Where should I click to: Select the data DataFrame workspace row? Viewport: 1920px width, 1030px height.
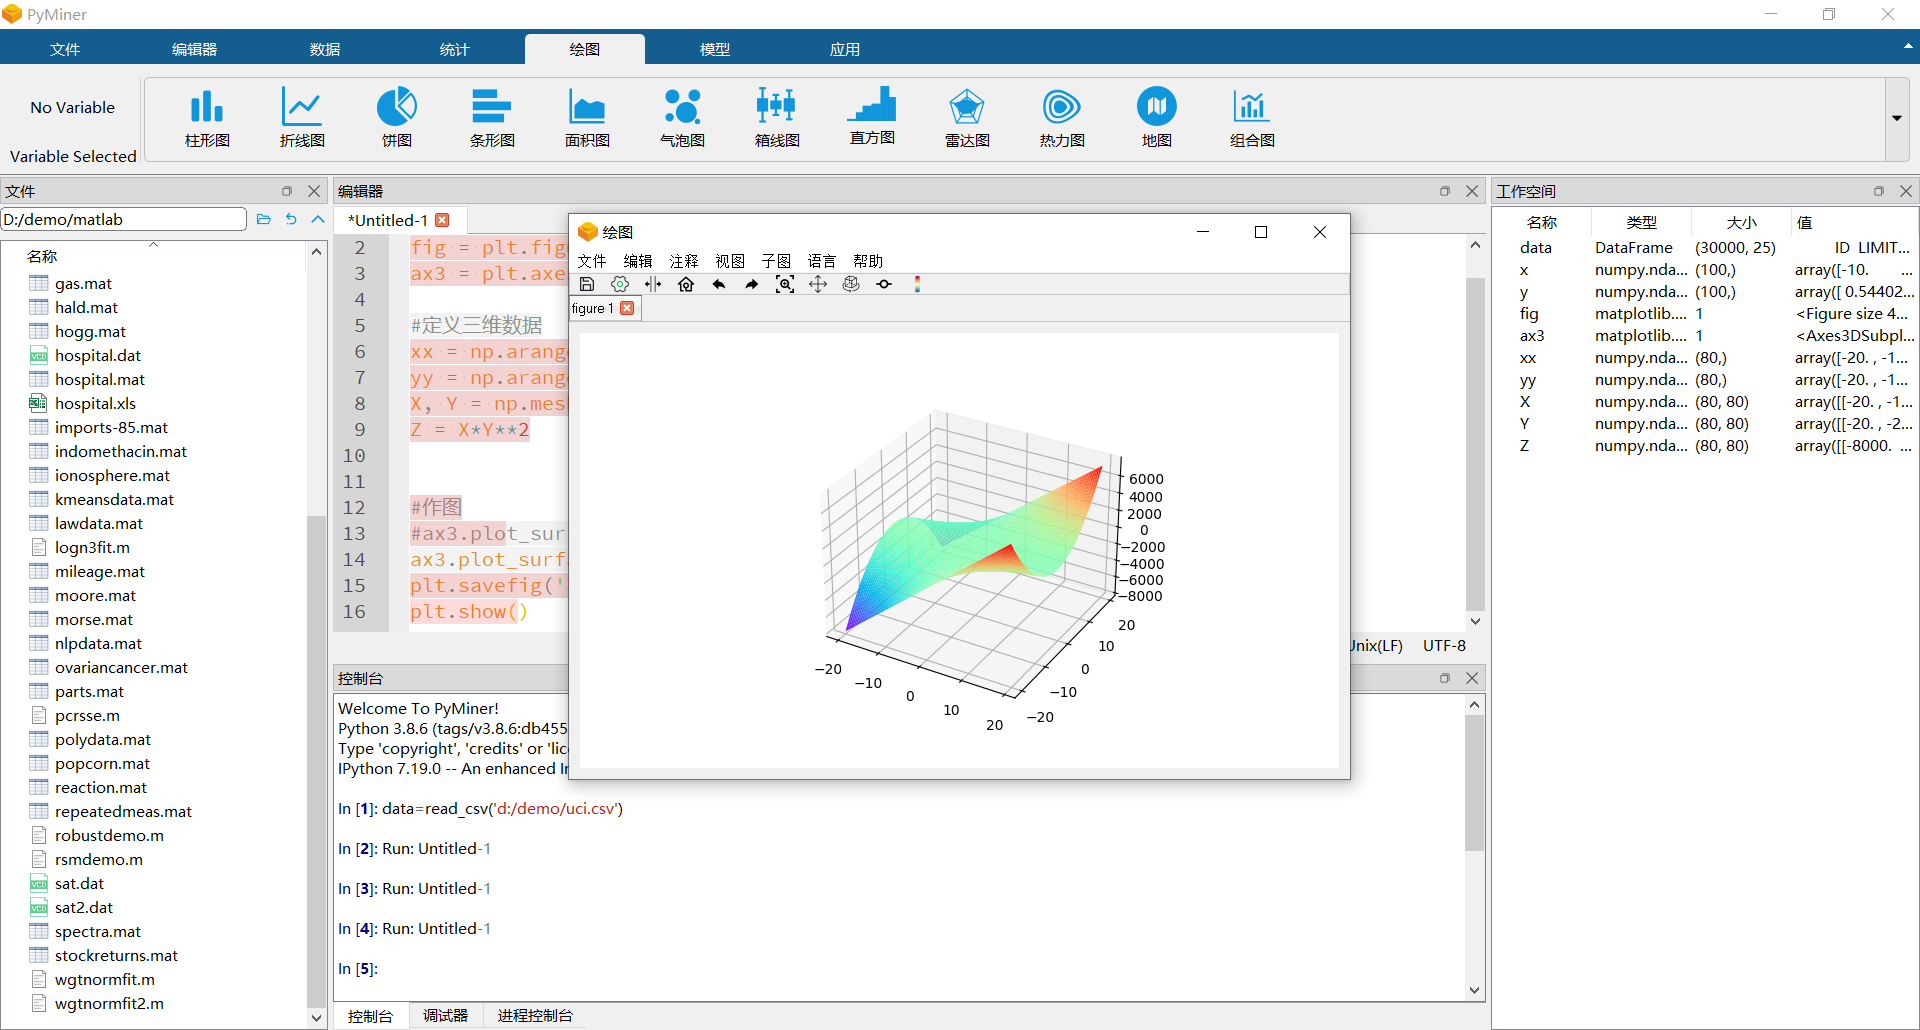tap(1705, 247)
